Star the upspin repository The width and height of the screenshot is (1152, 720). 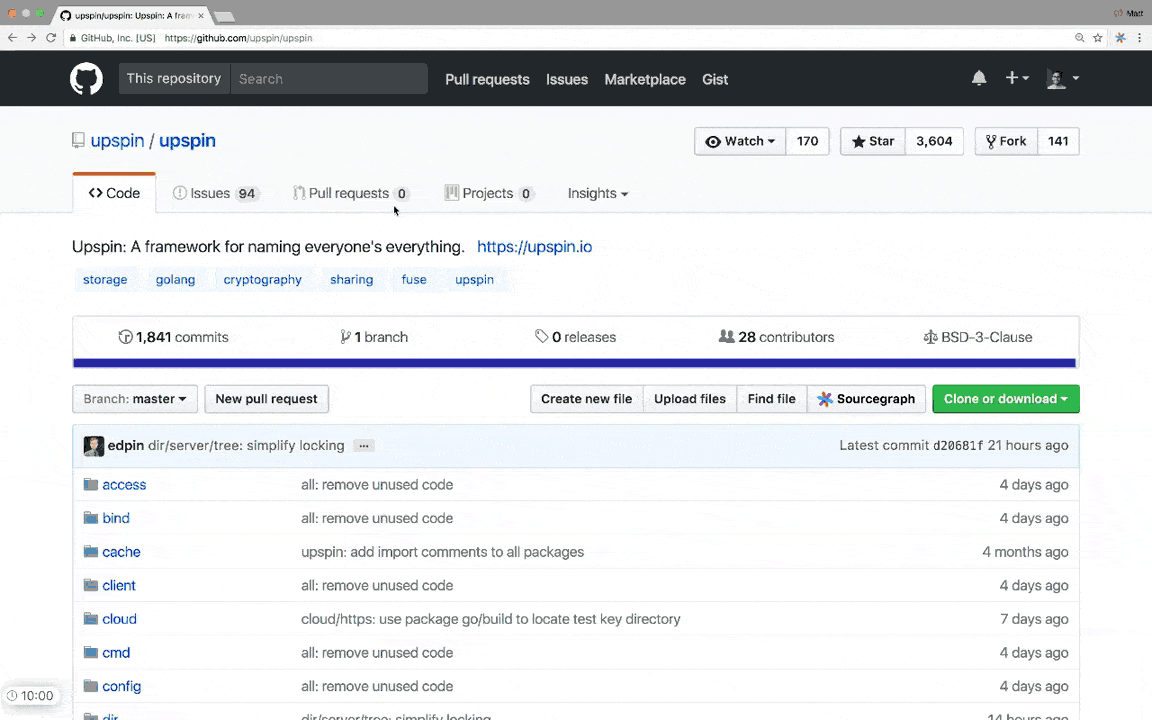coord(872,141)
